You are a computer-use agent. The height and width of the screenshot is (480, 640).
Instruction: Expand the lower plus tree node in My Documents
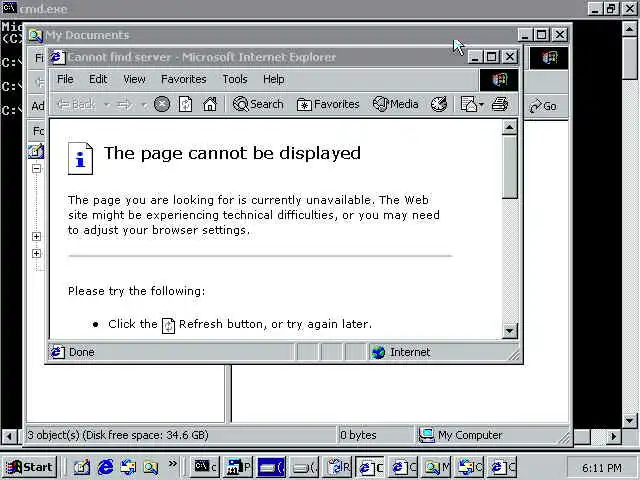pyautogui.click(x=36, y=253)
